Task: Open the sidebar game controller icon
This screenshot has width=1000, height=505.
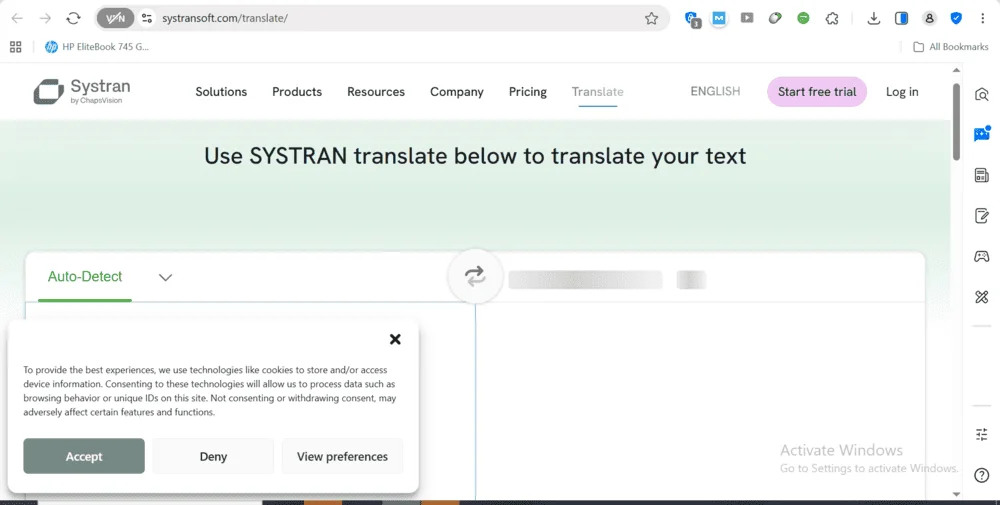Action: click(982, 256)
